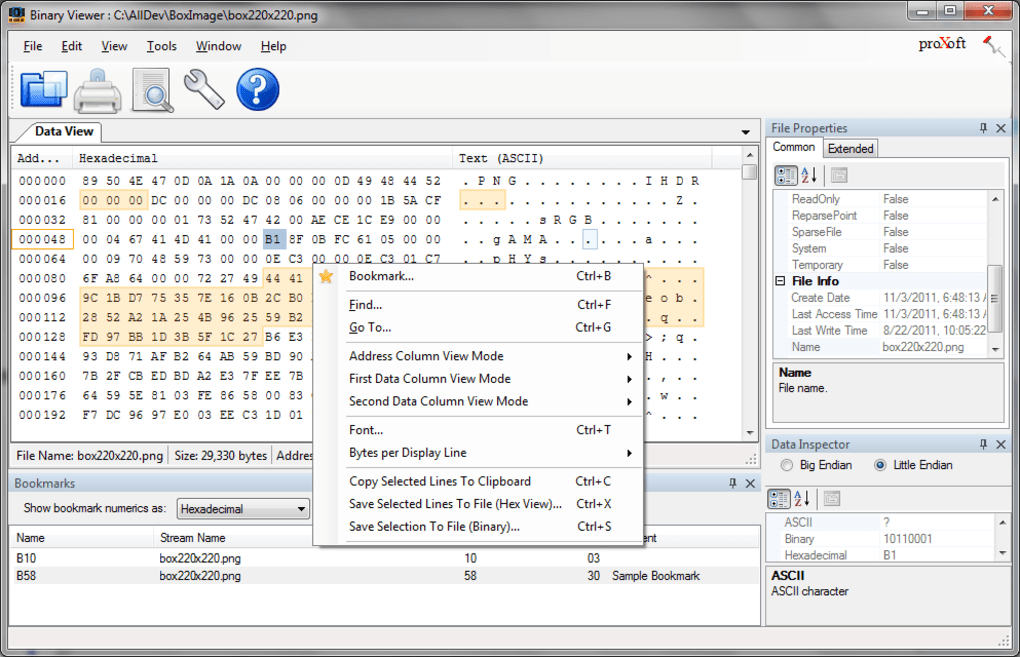Open the Tools menu in the menu bar
The image size is (1020, 657).
pos(161,46)
